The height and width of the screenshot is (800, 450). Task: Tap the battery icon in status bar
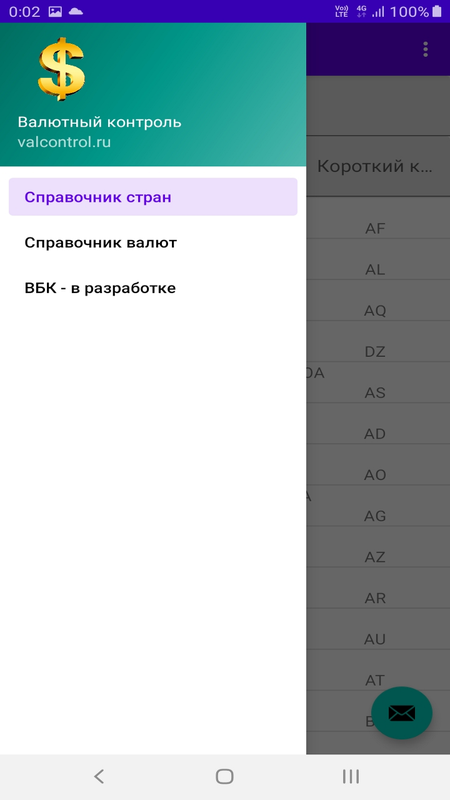[437, 11]
